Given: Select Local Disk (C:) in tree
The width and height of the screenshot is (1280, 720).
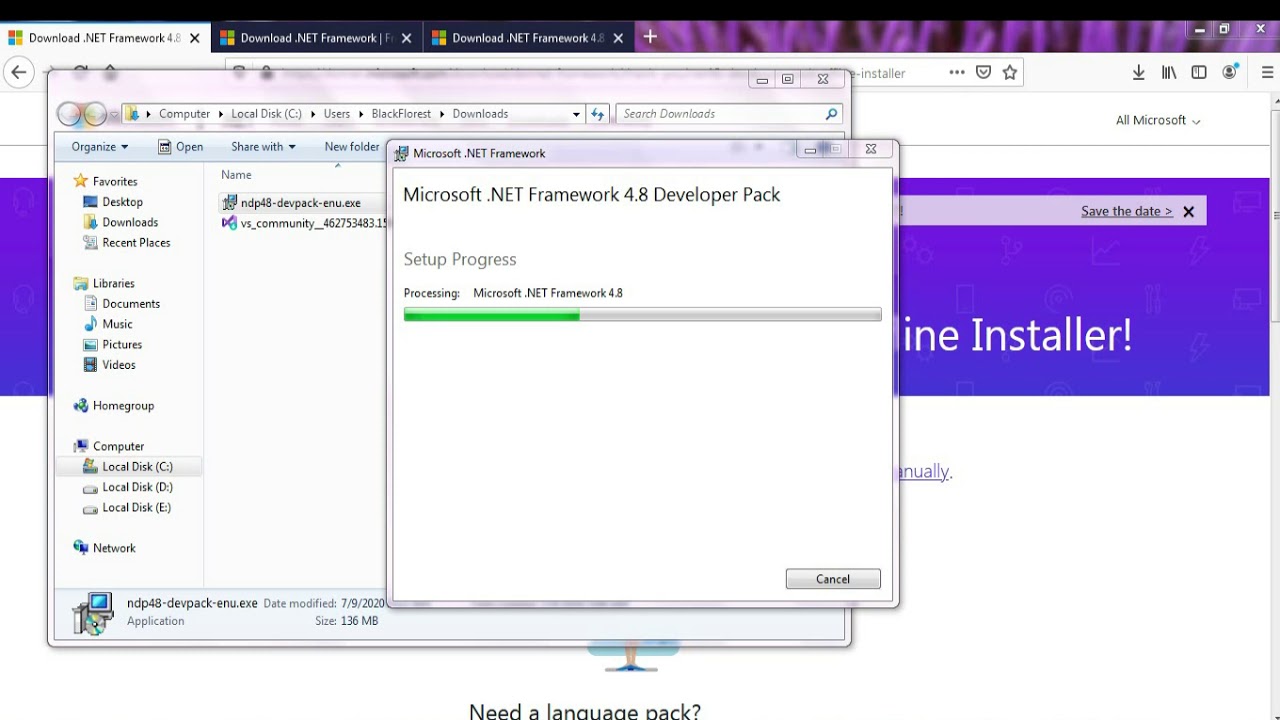Looking at the screenshot, I should 137,466.
